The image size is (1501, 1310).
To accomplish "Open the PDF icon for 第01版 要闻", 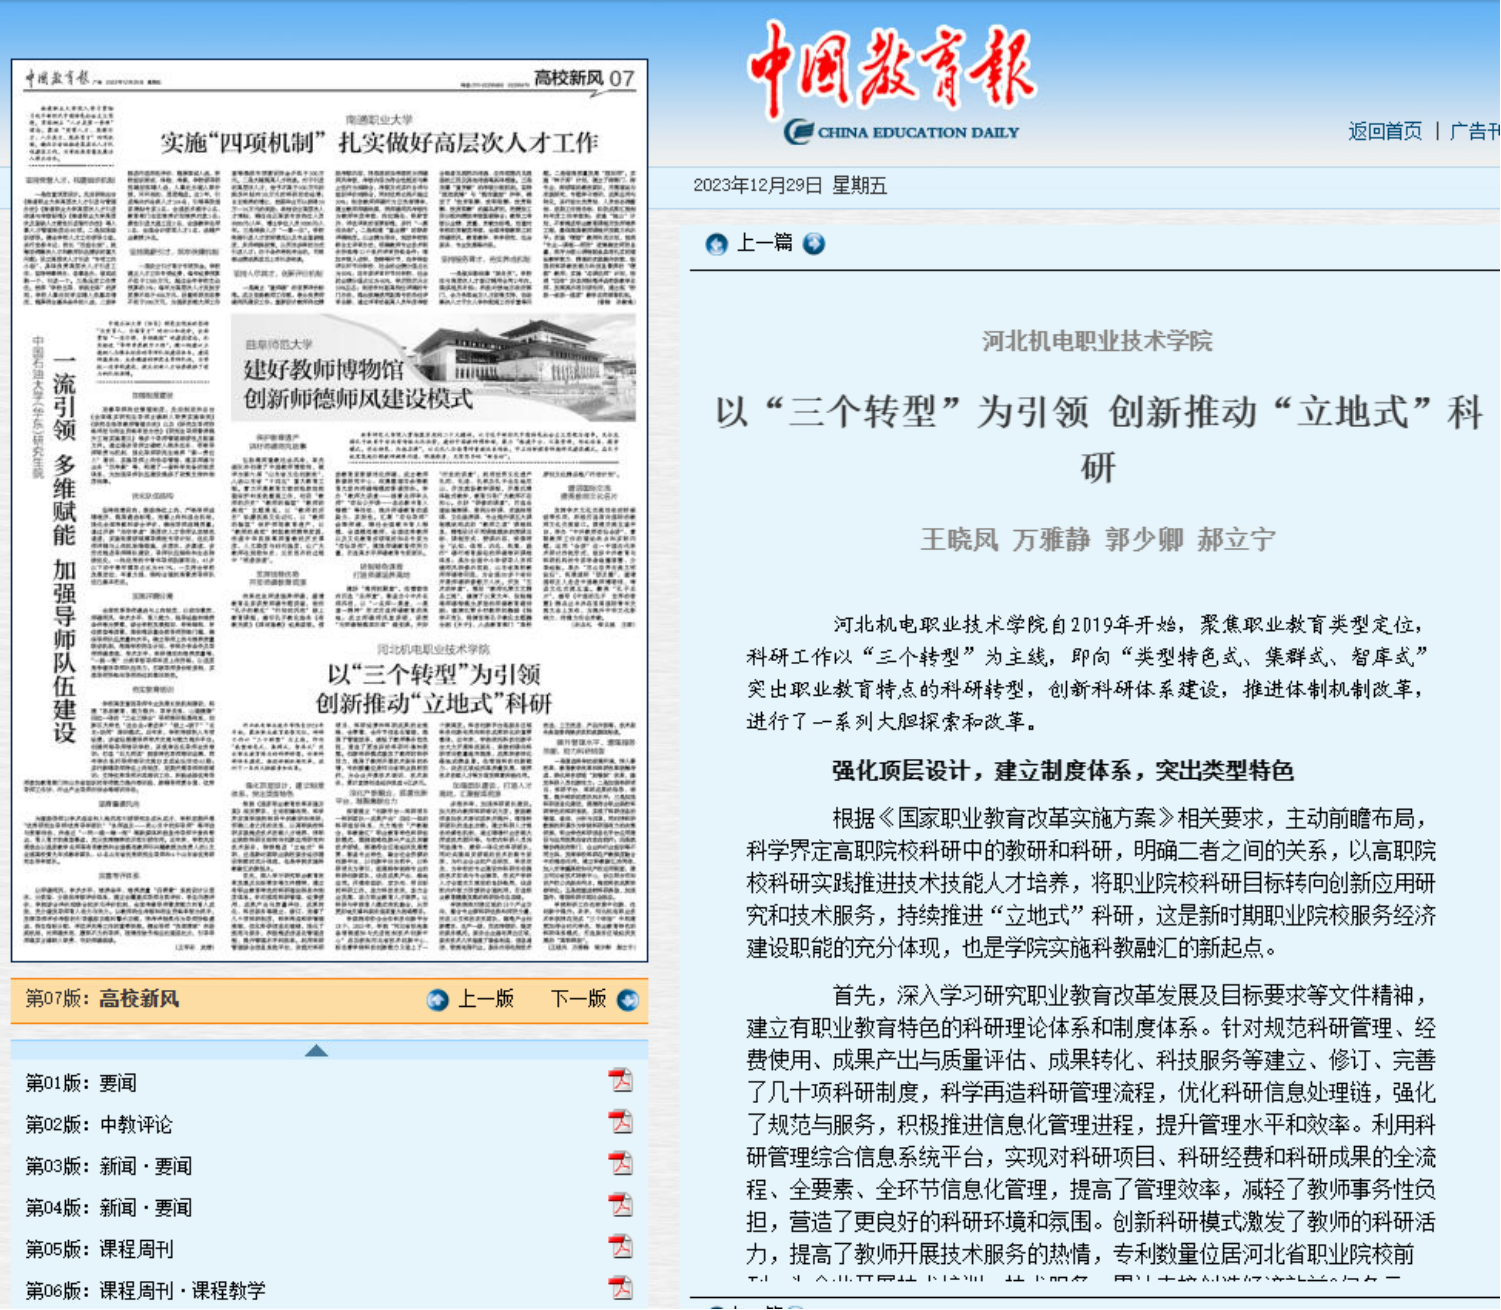I will (x=621, y=1081).
